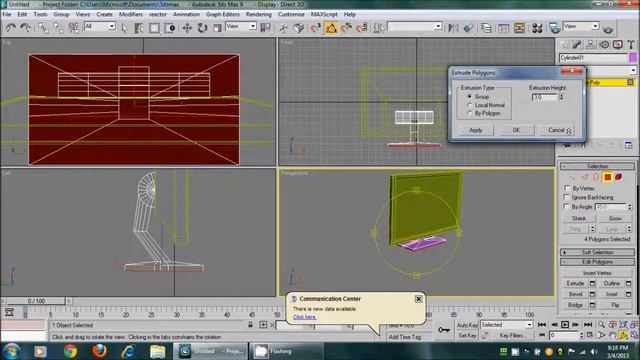Screen dimensions: 640x360
Task: Activate the Select and Rotate tool
Action: pyautogui.click(x=202, y=28)
